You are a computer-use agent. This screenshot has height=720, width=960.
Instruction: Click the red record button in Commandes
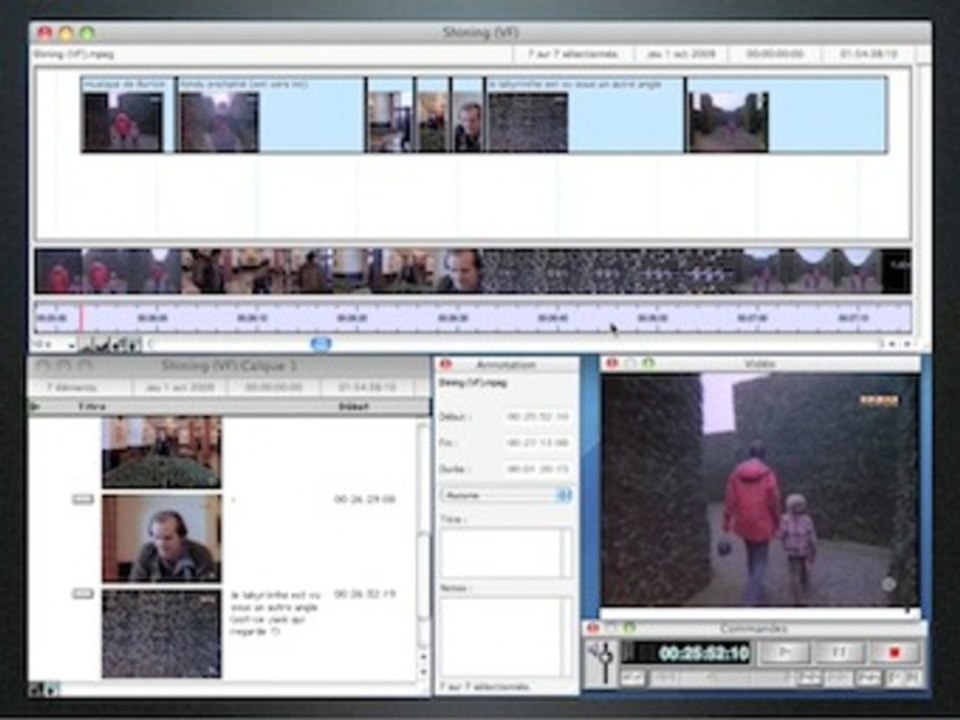pyautogui.click(x=894, y=653)
